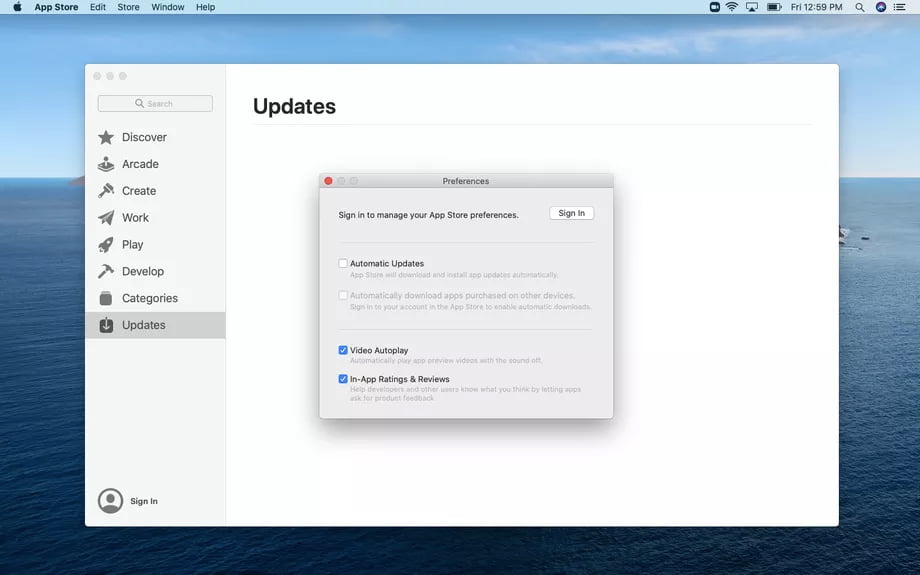Click Sign In text in sidebar
The image size is (920, 575).
144,501
